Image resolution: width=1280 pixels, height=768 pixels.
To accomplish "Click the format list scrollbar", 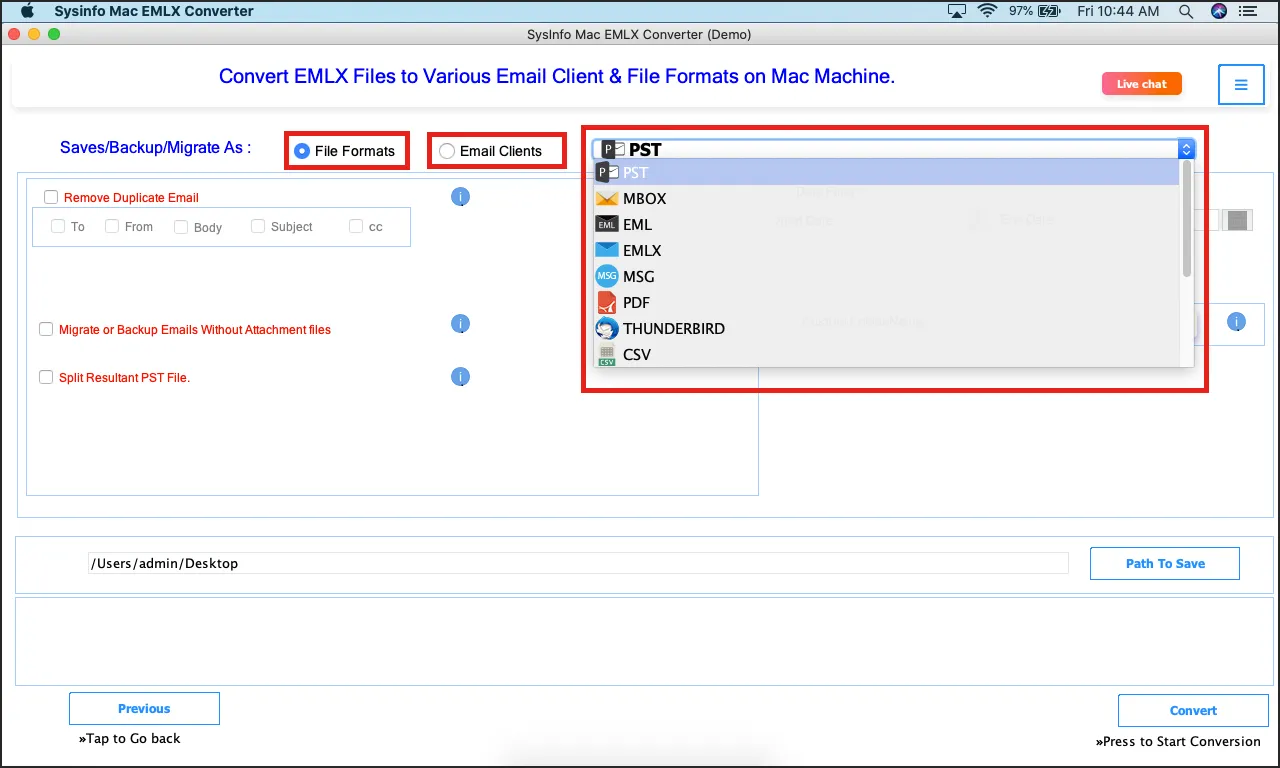I will pyautogui.click(x=1187, y=218).
